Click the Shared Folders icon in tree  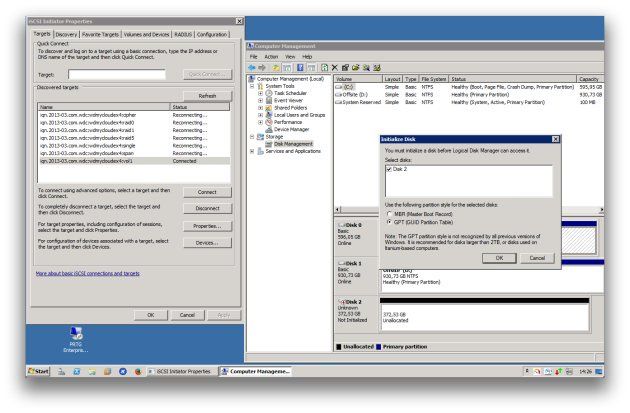(x=269, y=108)
